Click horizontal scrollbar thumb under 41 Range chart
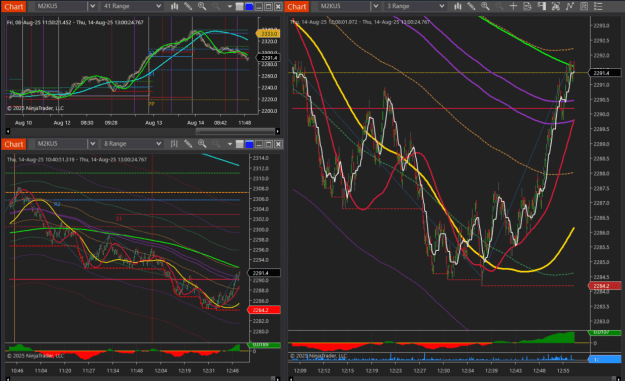This screenshot has width=625, height=381. [235, 131]
